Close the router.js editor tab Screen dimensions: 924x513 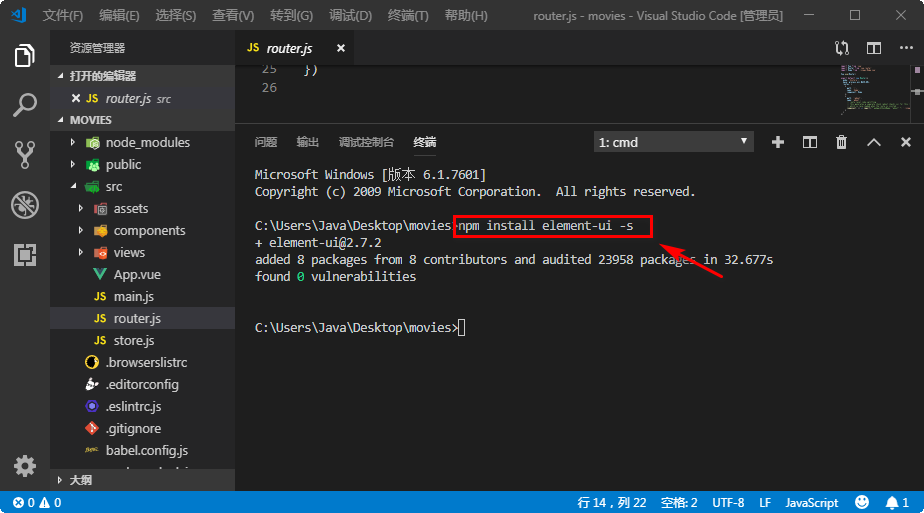click(341, 48)
